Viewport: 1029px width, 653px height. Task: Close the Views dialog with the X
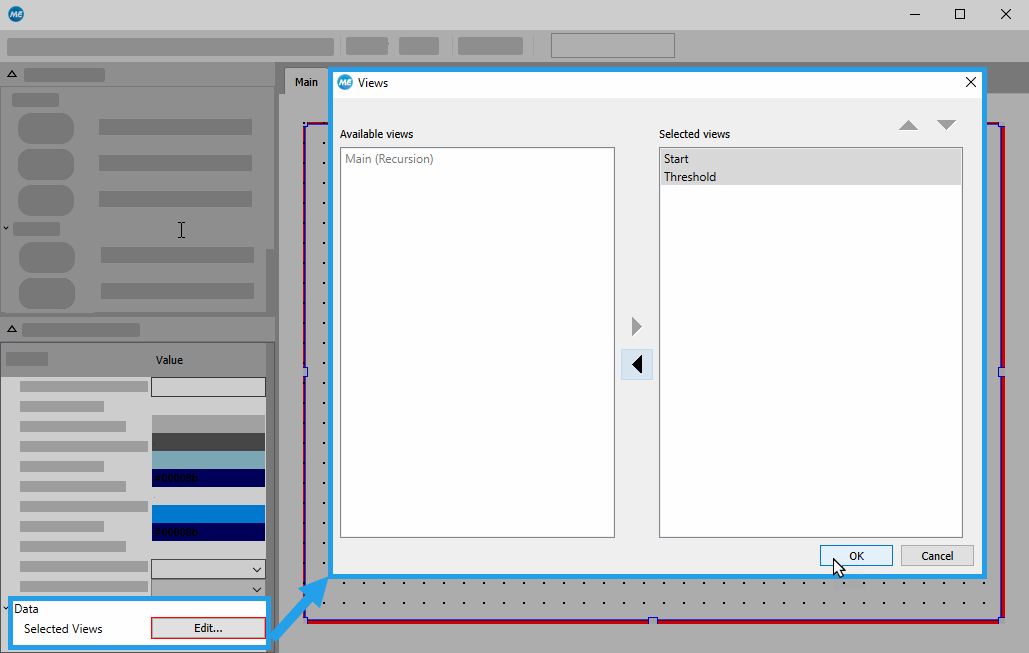tap(970, 83)
